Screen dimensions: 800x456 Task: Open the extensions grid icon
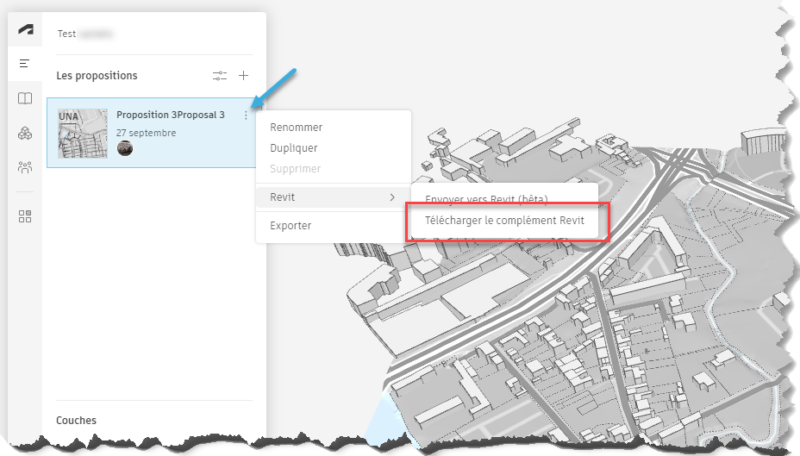tap(25, 216)
